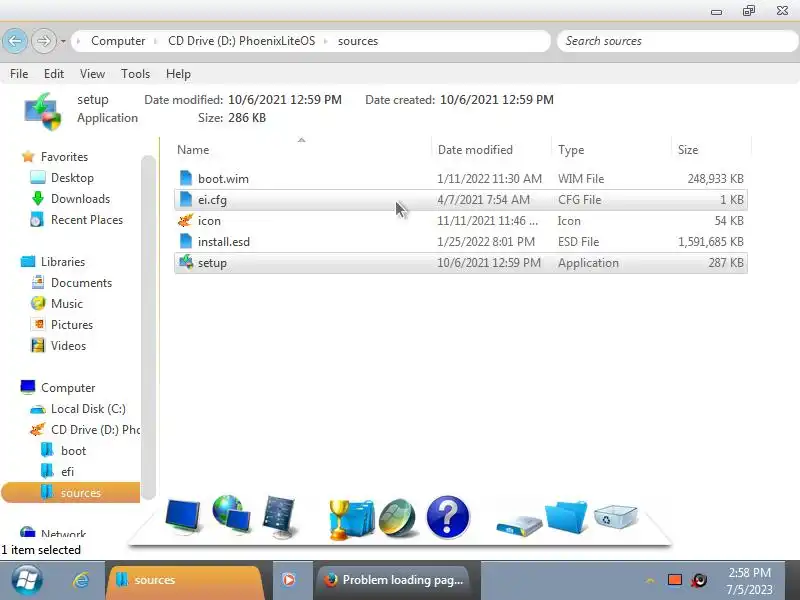Select CD Drive (D:) PhoenixLiteOS breadcrumb

(241, 41)
